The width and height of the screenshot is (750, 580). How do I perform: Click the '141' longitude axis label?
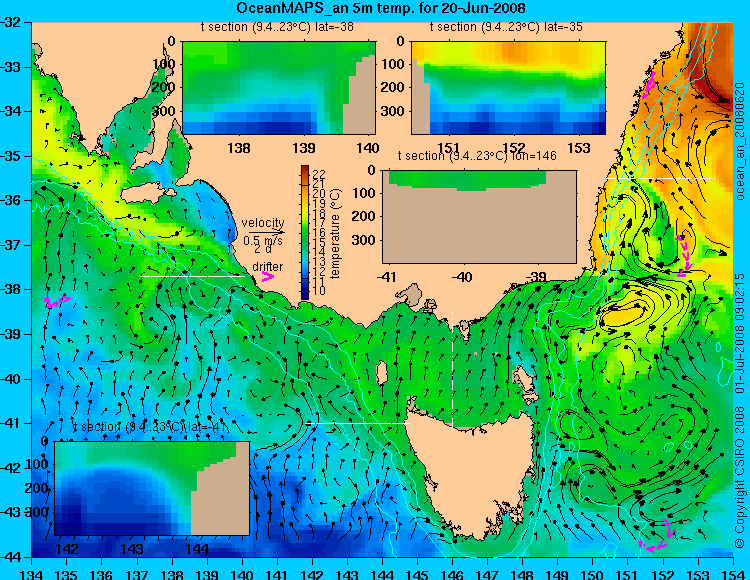(277, 574)
